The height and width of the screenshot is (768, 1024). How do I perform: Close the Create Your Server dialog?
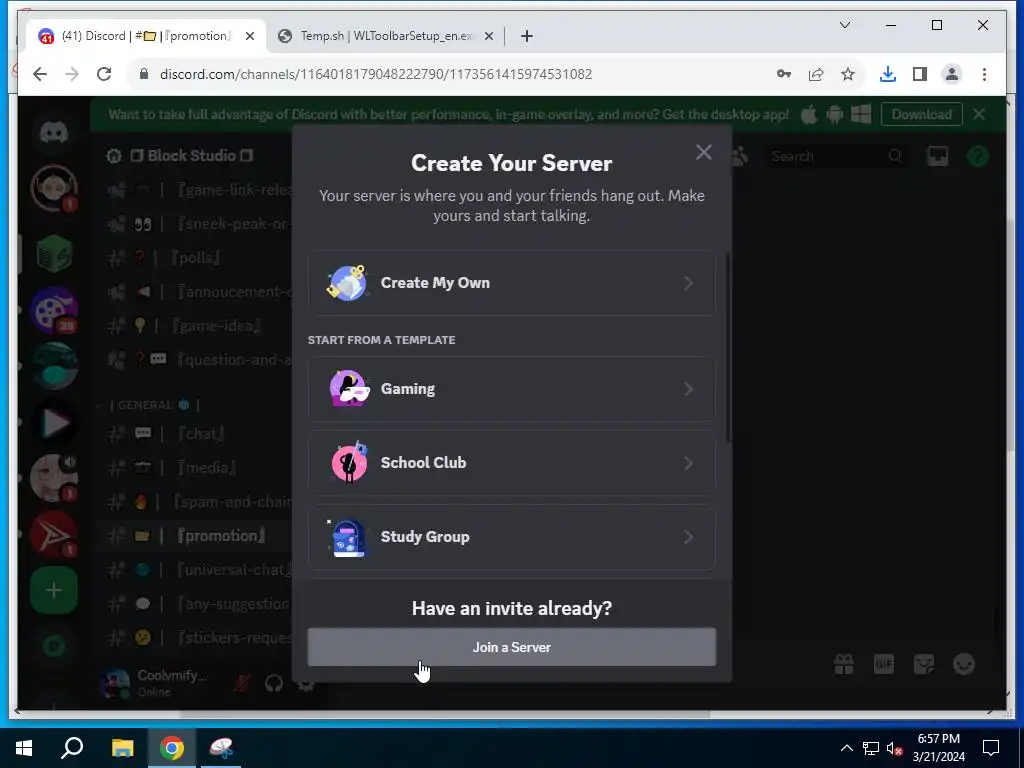(x=703, y=152)
